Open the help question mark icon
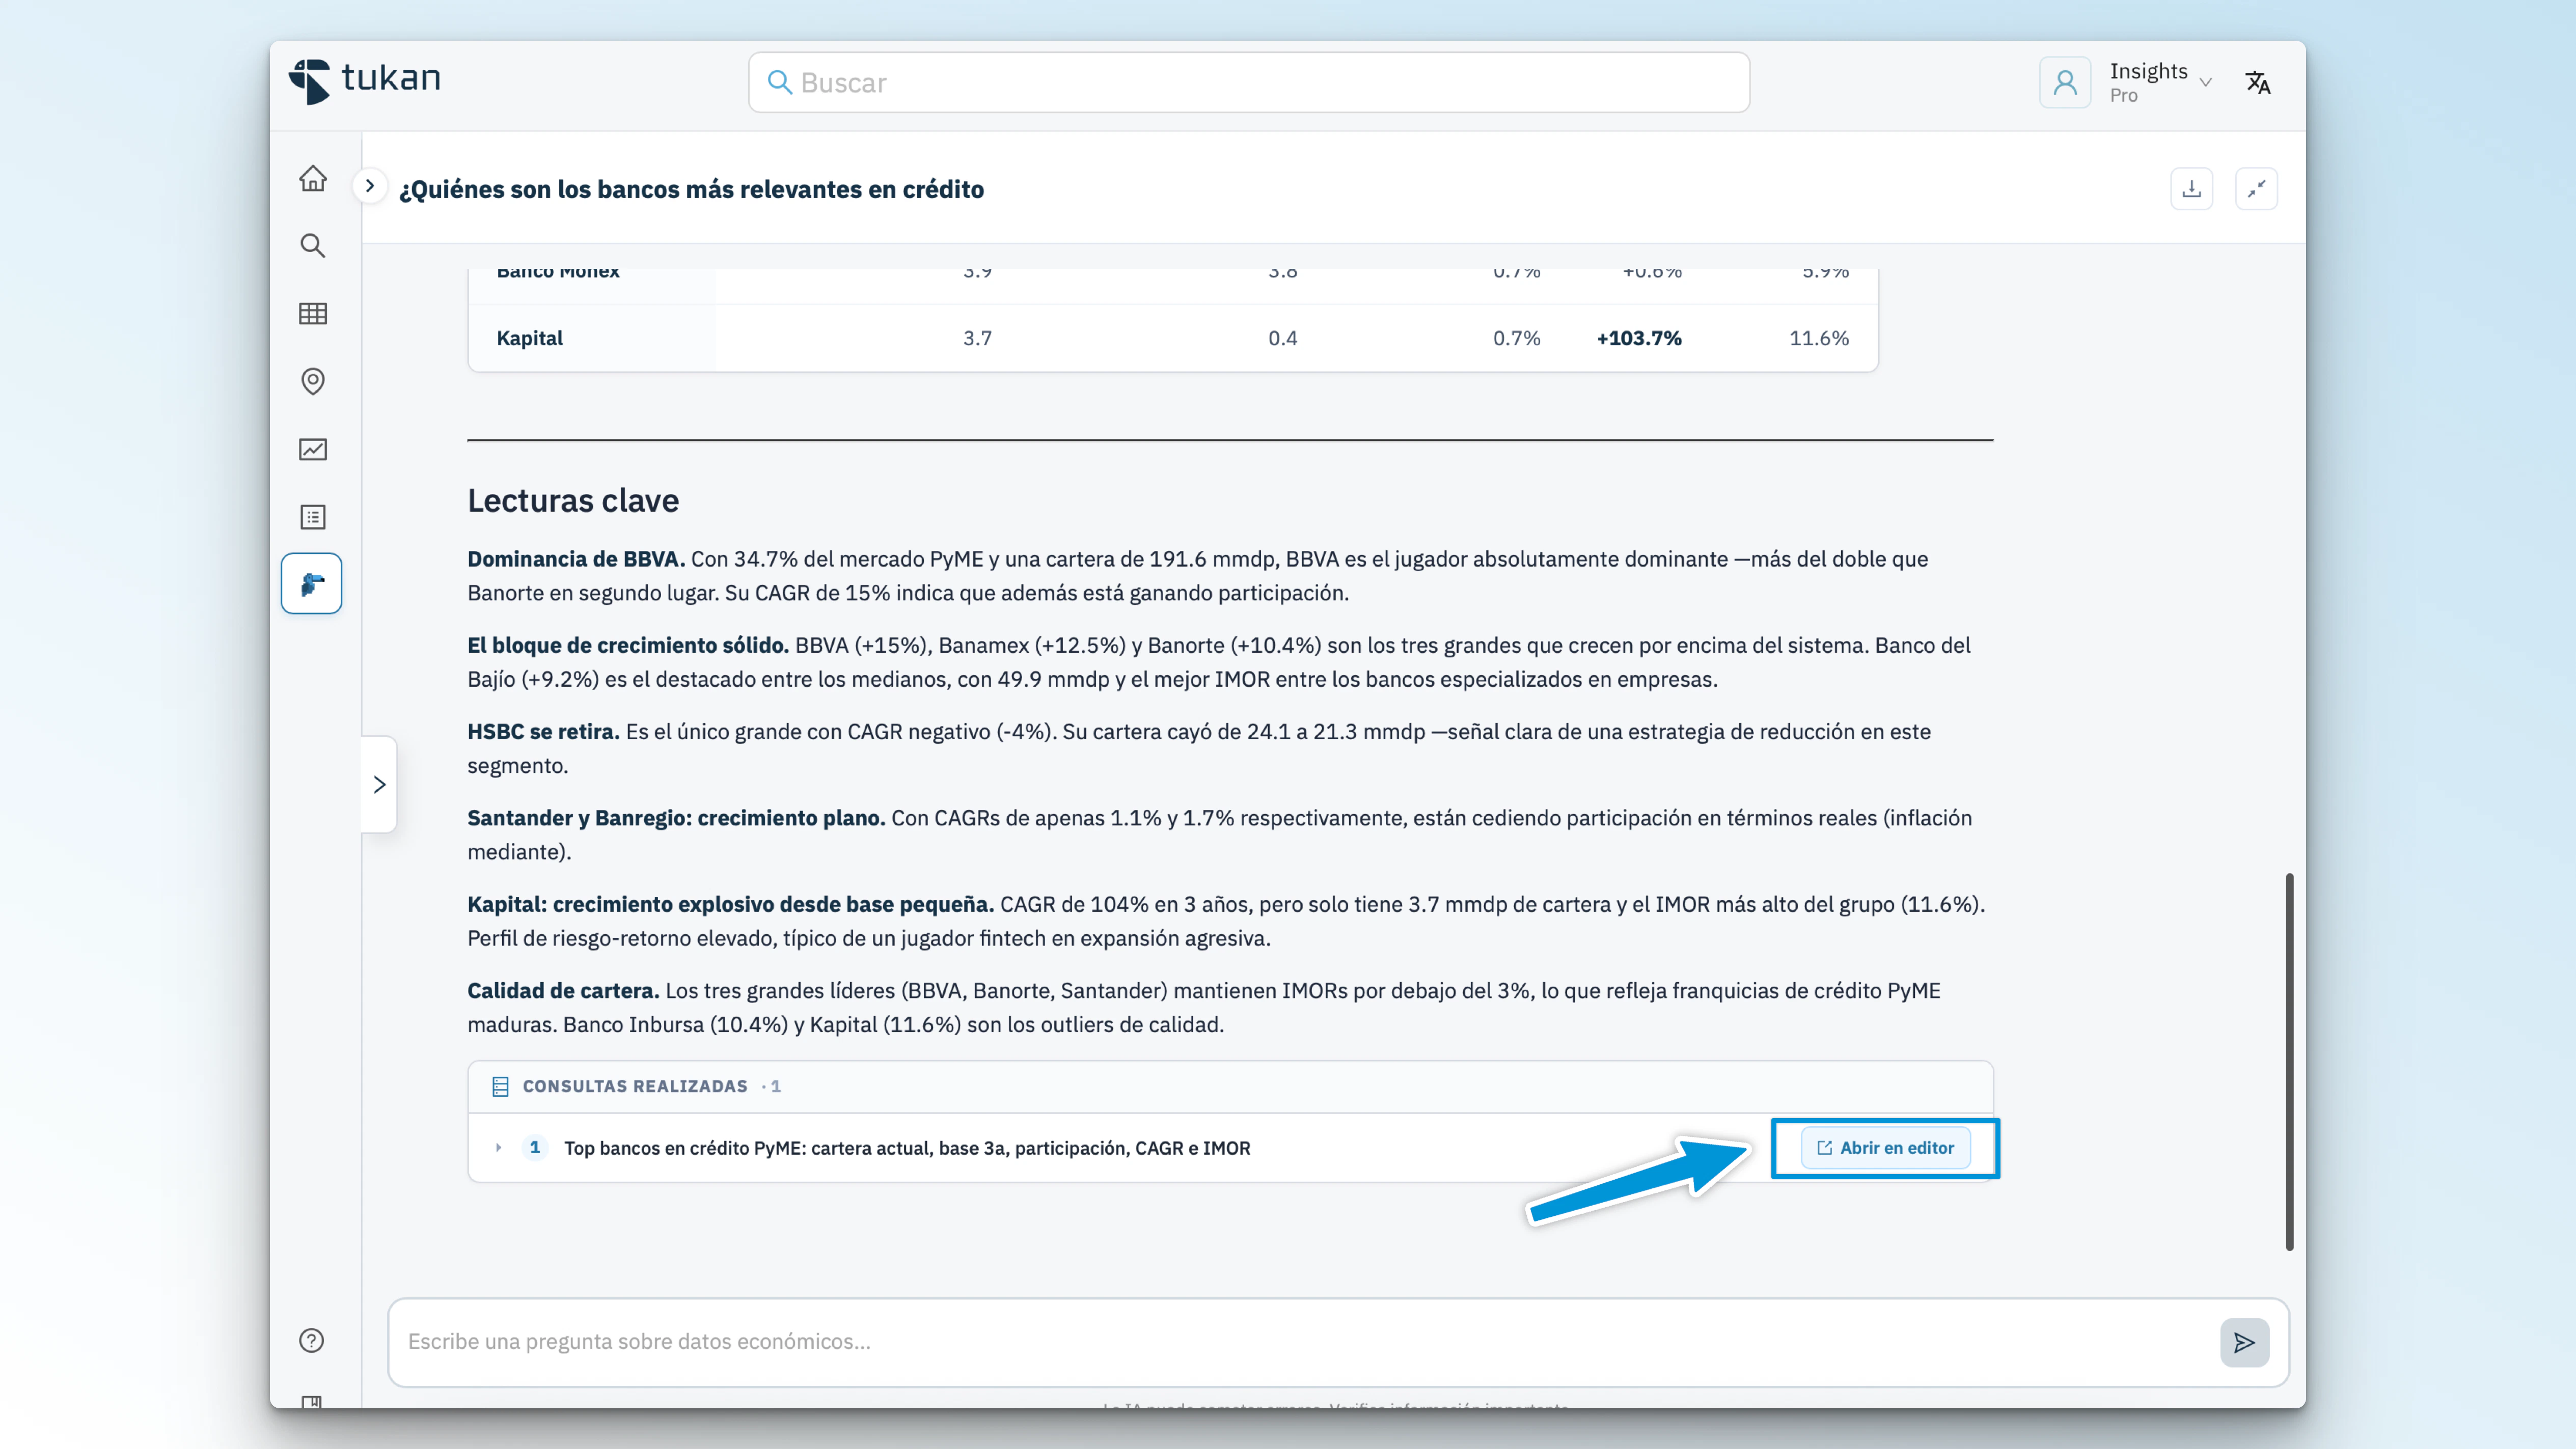 coord(312,1340)
